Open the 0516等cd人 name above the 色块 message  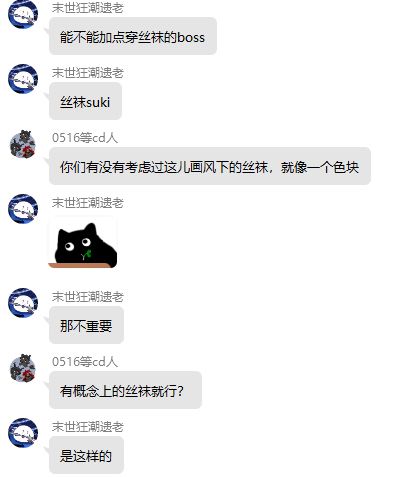pos(85,137)
